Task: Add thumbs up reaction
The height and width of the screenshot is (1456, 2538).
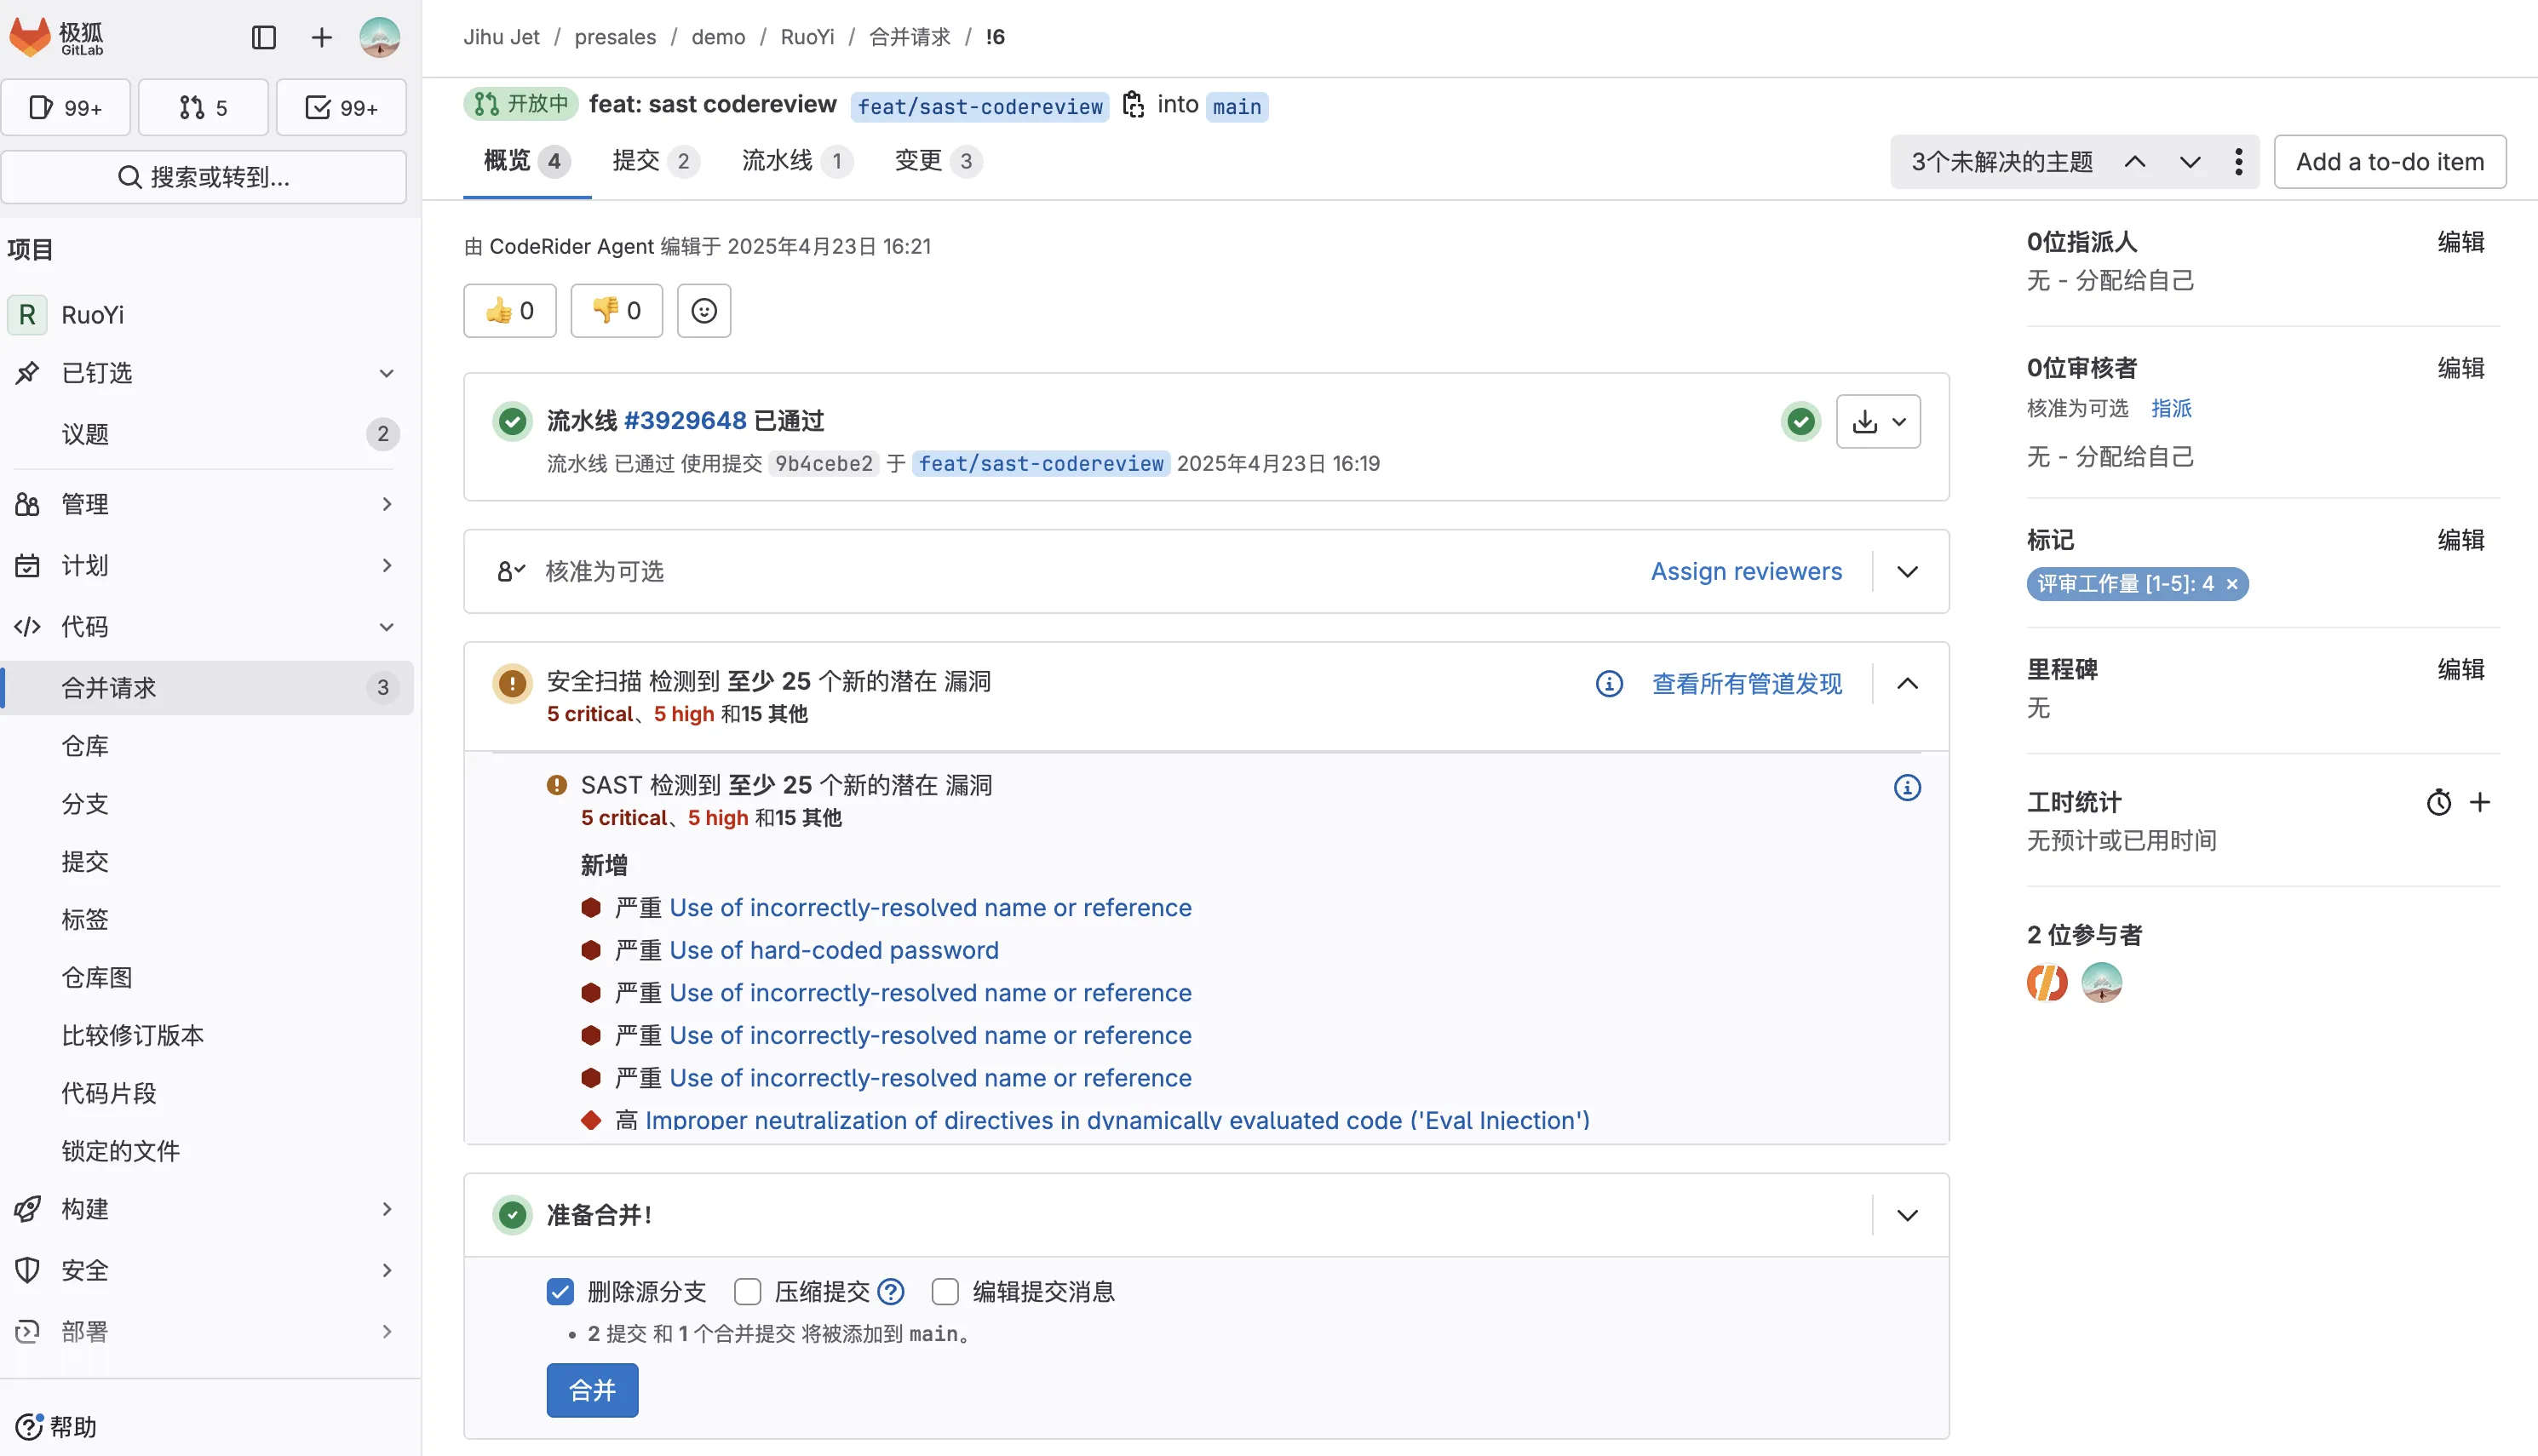Action: [x=510, y=311]
